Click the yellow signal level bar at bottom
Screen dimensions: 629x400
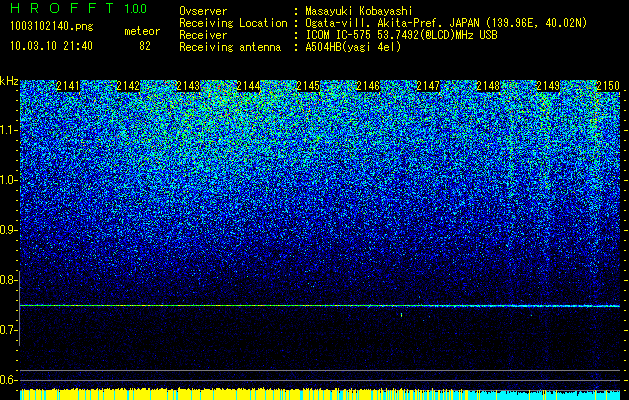243,394
